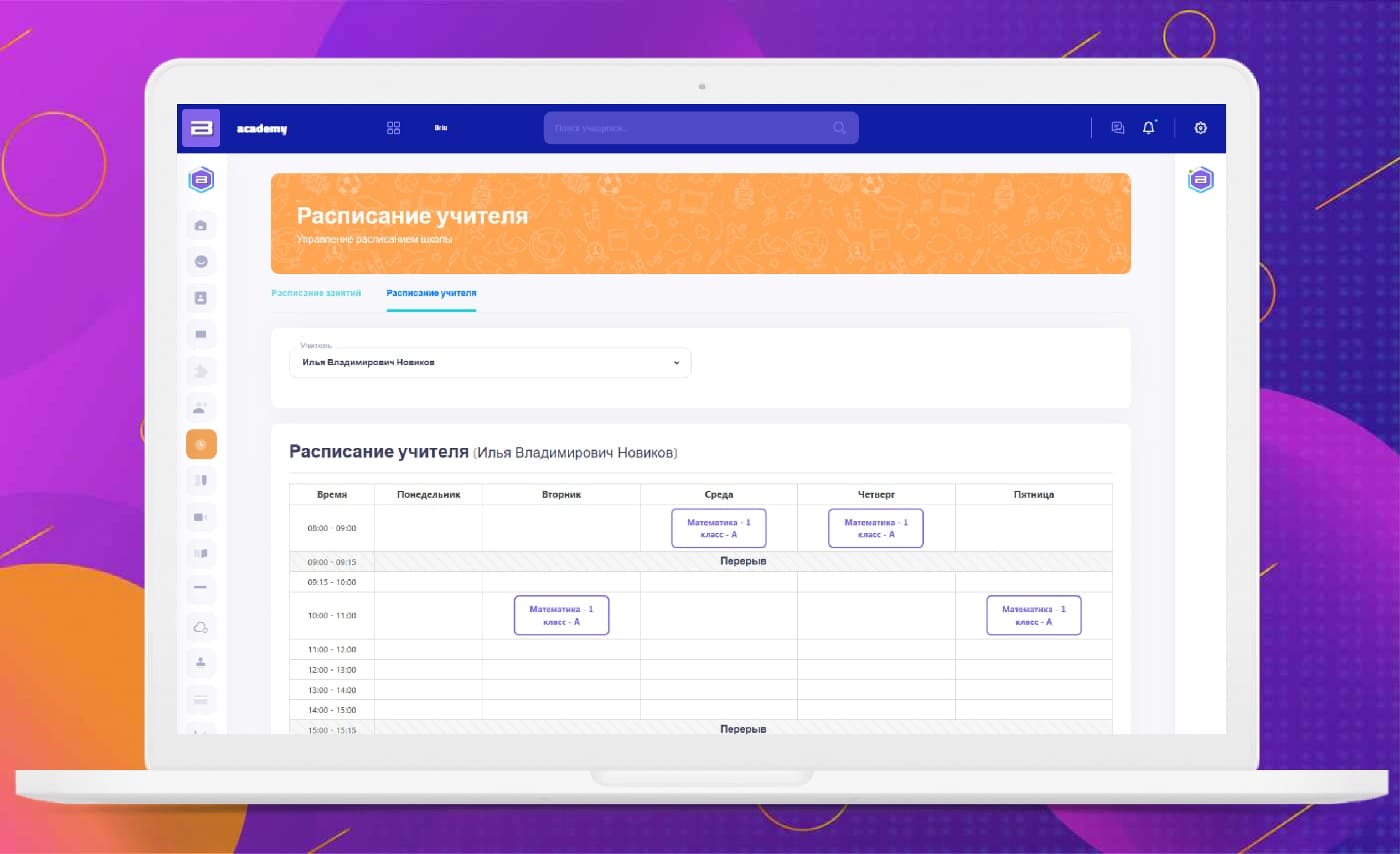1400x854 pixels.
Task: Switch to Расписание занятий tab
Action: pyautogui.click(x=316, y=293)
